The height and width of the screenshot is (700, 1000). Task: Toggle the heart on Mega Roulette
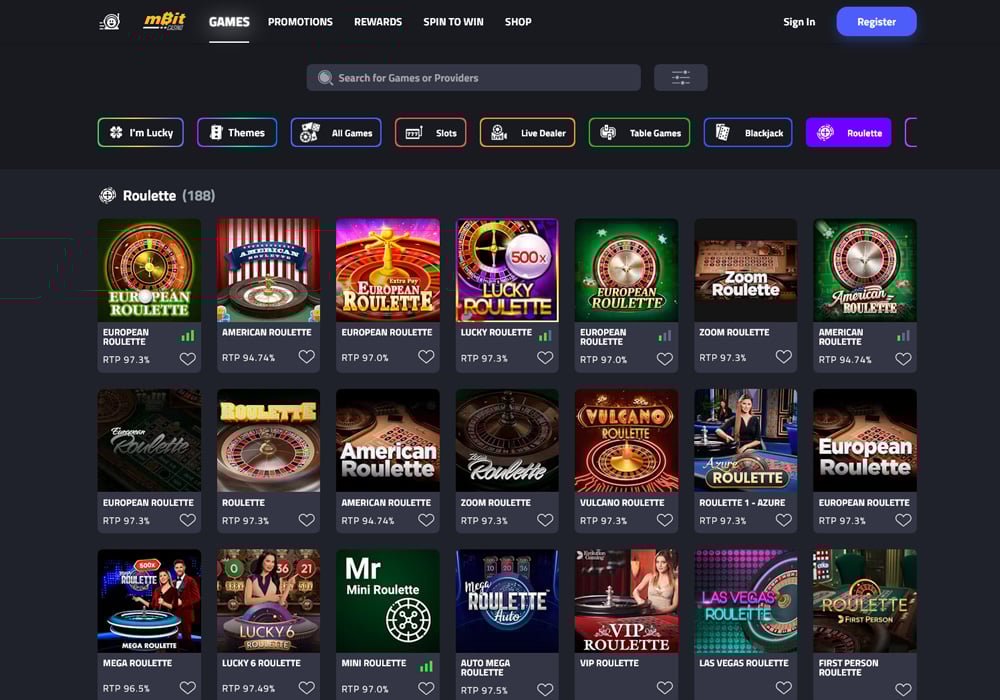[188, 687]
